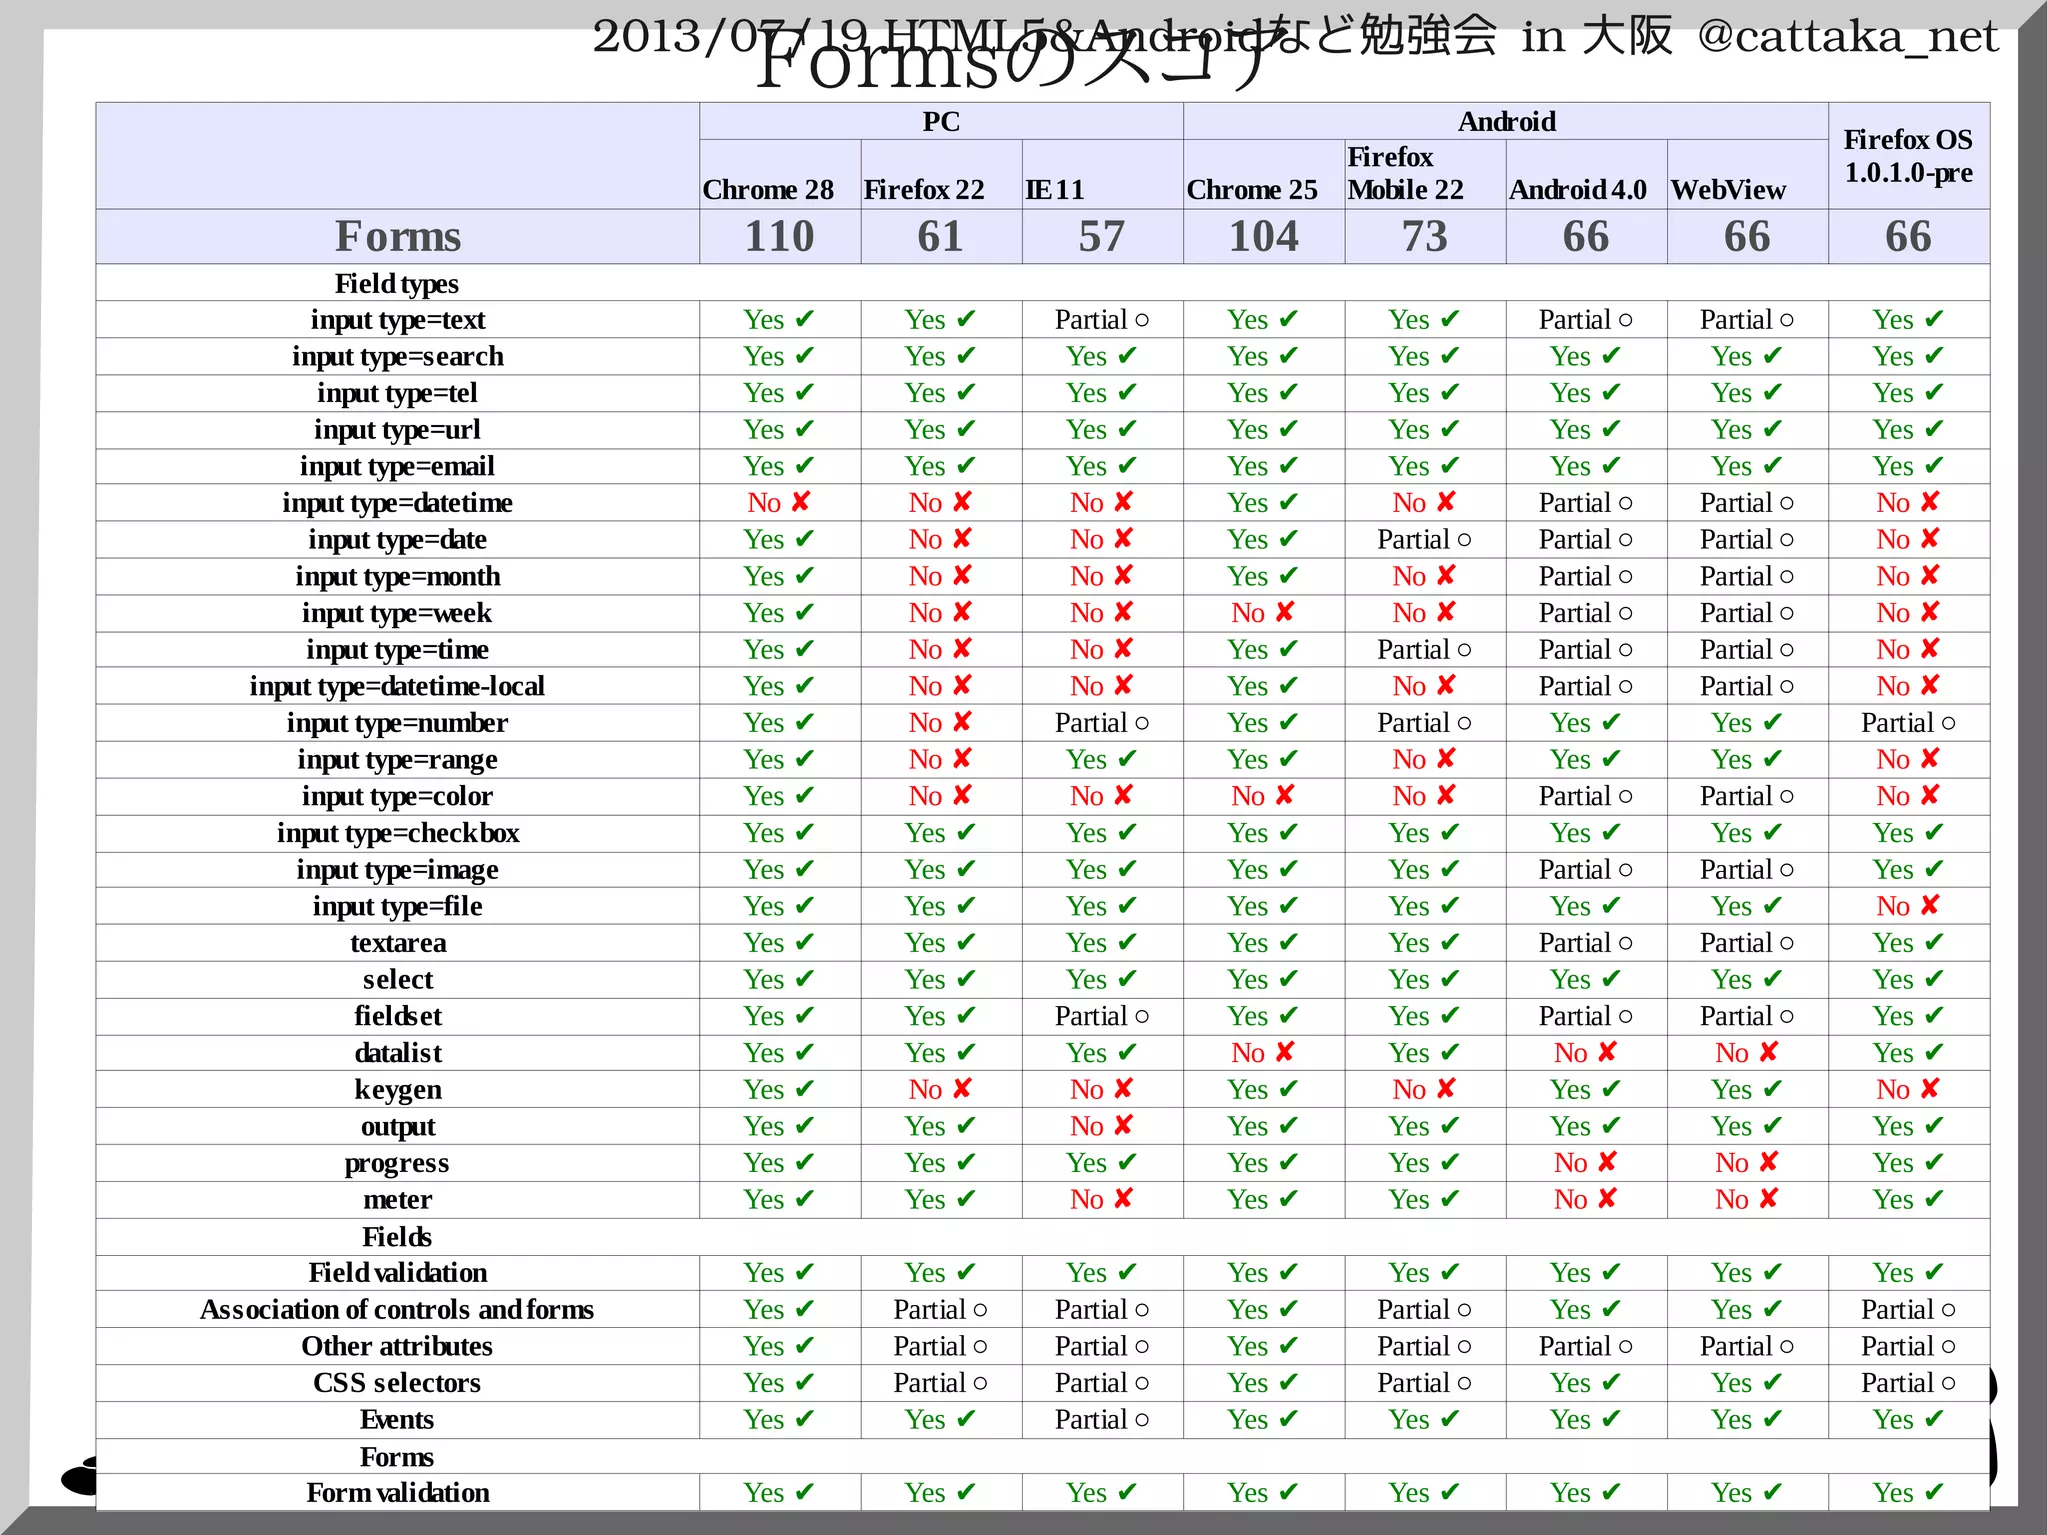Click the red cross for datetime under Chrome 28
Viewport: 2048px width, 1535px height.
(800, 502)
